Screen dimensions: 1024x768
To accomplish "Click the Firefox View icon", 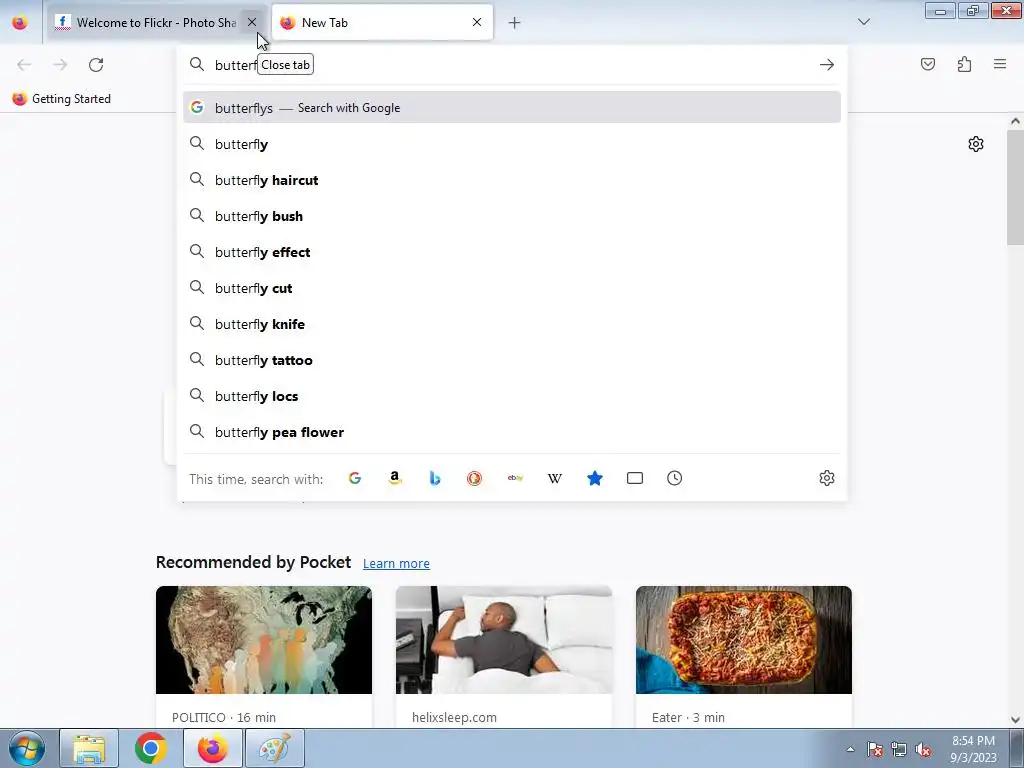I will [x=20, y=23].
